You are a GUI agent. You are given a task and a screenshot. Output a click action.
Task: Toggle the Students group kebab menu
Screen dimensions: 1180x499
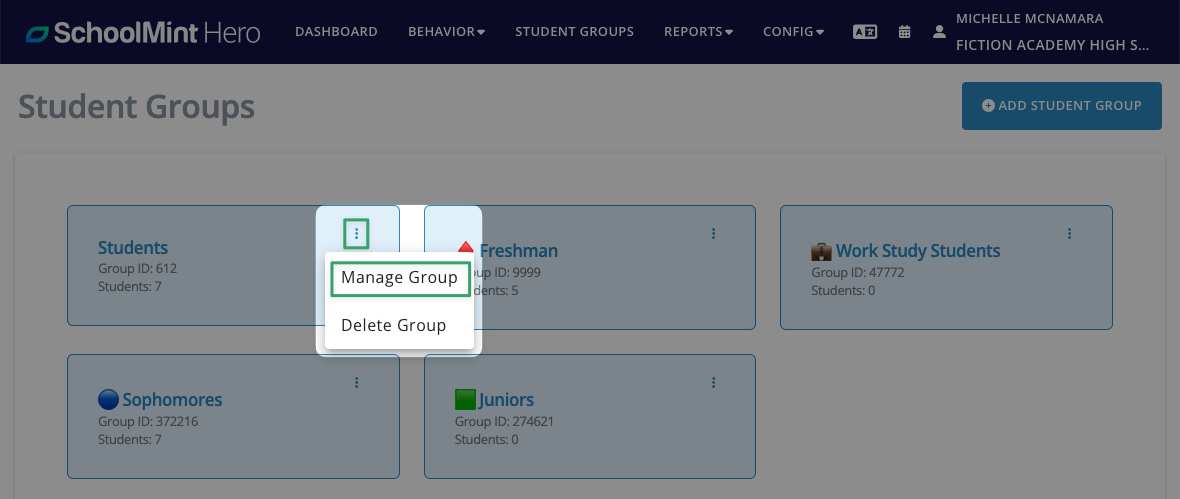click(x=357, y=234)
